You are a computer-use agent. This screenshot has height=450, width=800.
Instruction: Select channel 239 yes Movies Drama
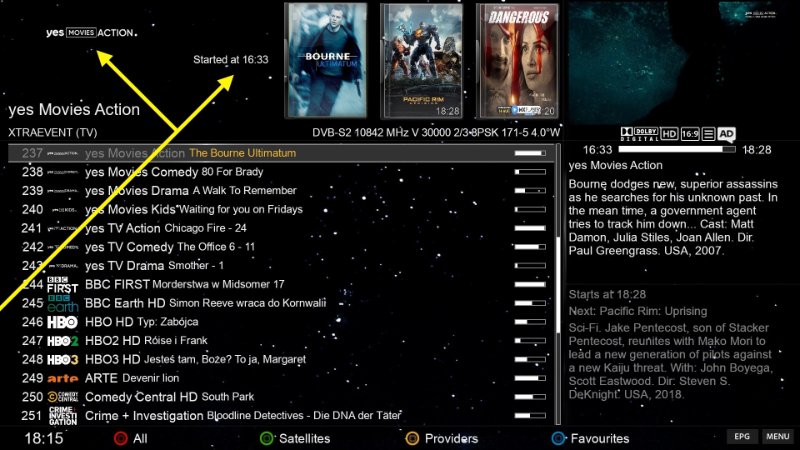pos(281,191)
